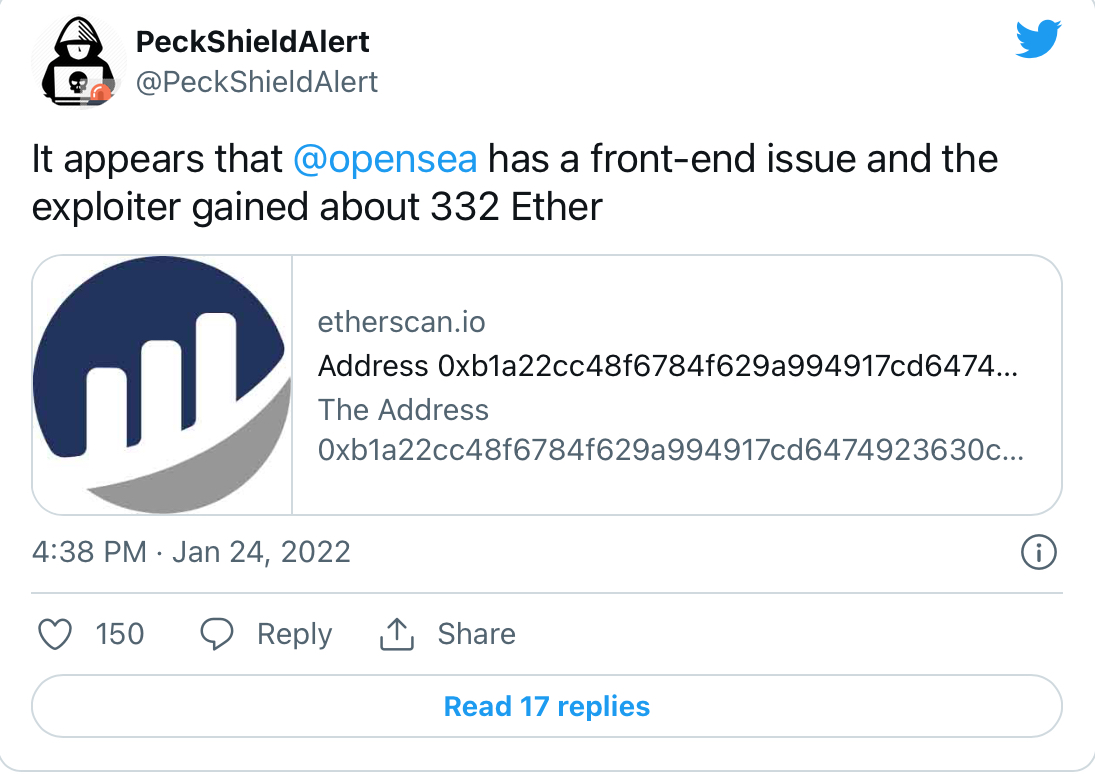Click the share upload icon
The image size is (1095, 774).
pos(397,634)
